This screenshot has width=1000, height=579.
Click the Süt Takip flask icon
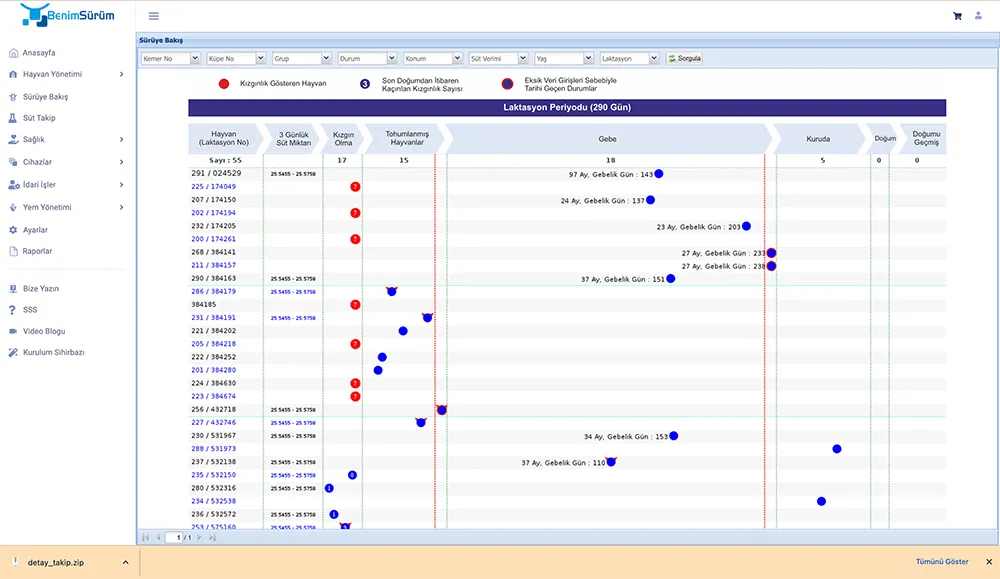click(x=12, y=118)
